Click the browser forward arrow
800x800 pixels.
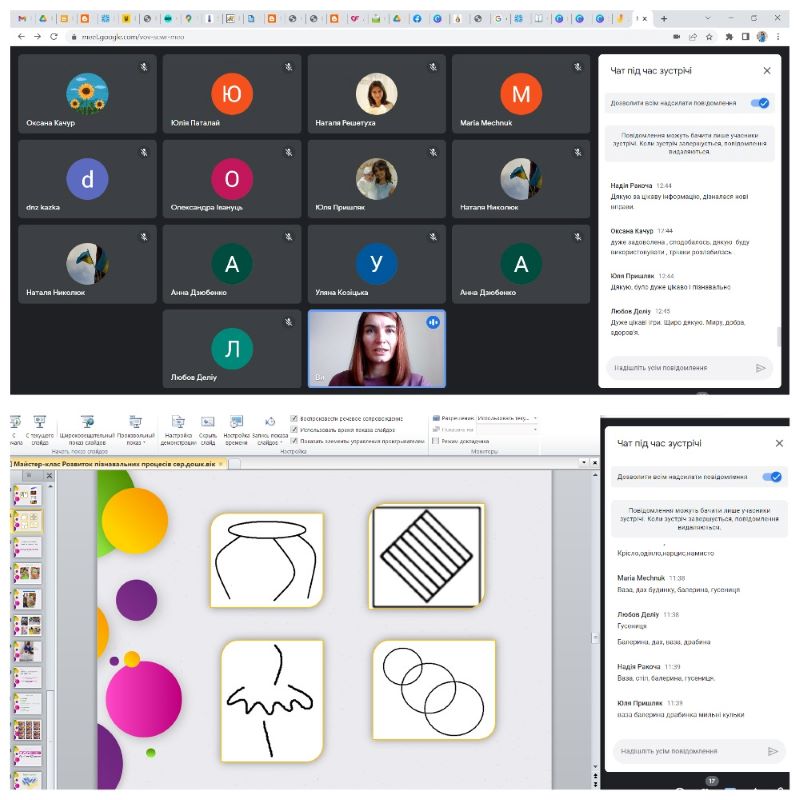point(37,37)
